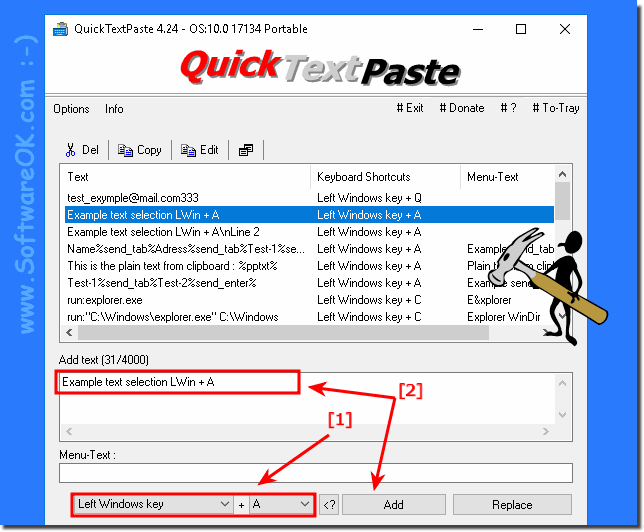Click the Keyboard Shortcuts column header
The image size is (644, 532).
[x=385, y=177]
